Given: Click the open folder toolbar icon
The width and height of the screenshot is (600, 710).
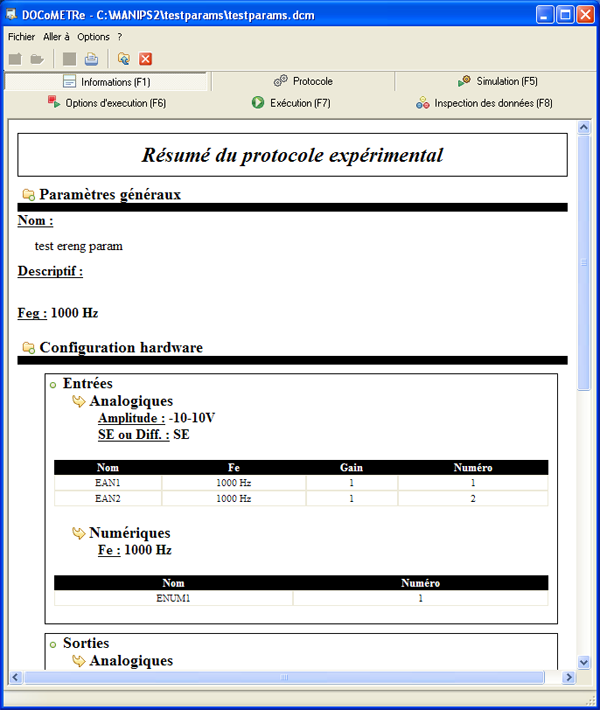Looking at the screenshot, I should [37, 59].
